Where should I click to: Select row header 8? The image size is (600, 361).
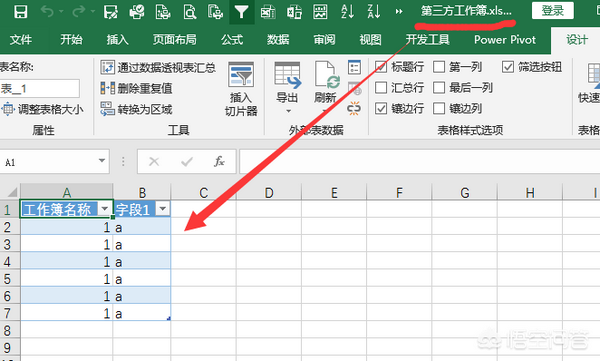pyautogui.click(x=9, y=331)
